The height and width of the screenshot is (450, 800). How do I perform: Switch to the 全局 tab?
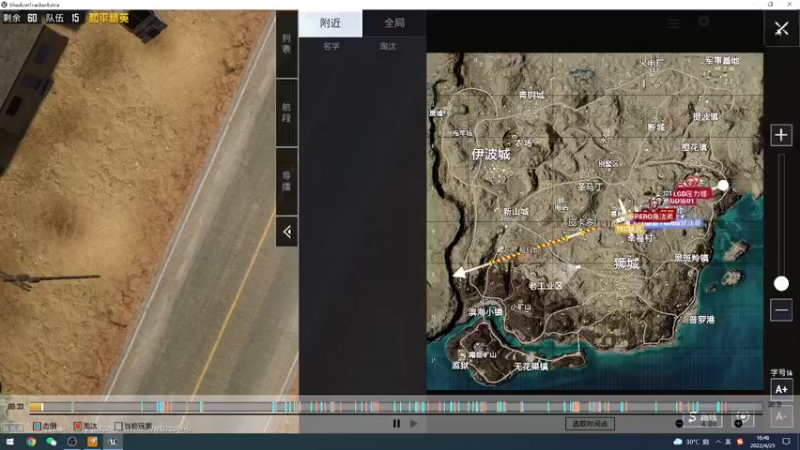pos(394,23)
